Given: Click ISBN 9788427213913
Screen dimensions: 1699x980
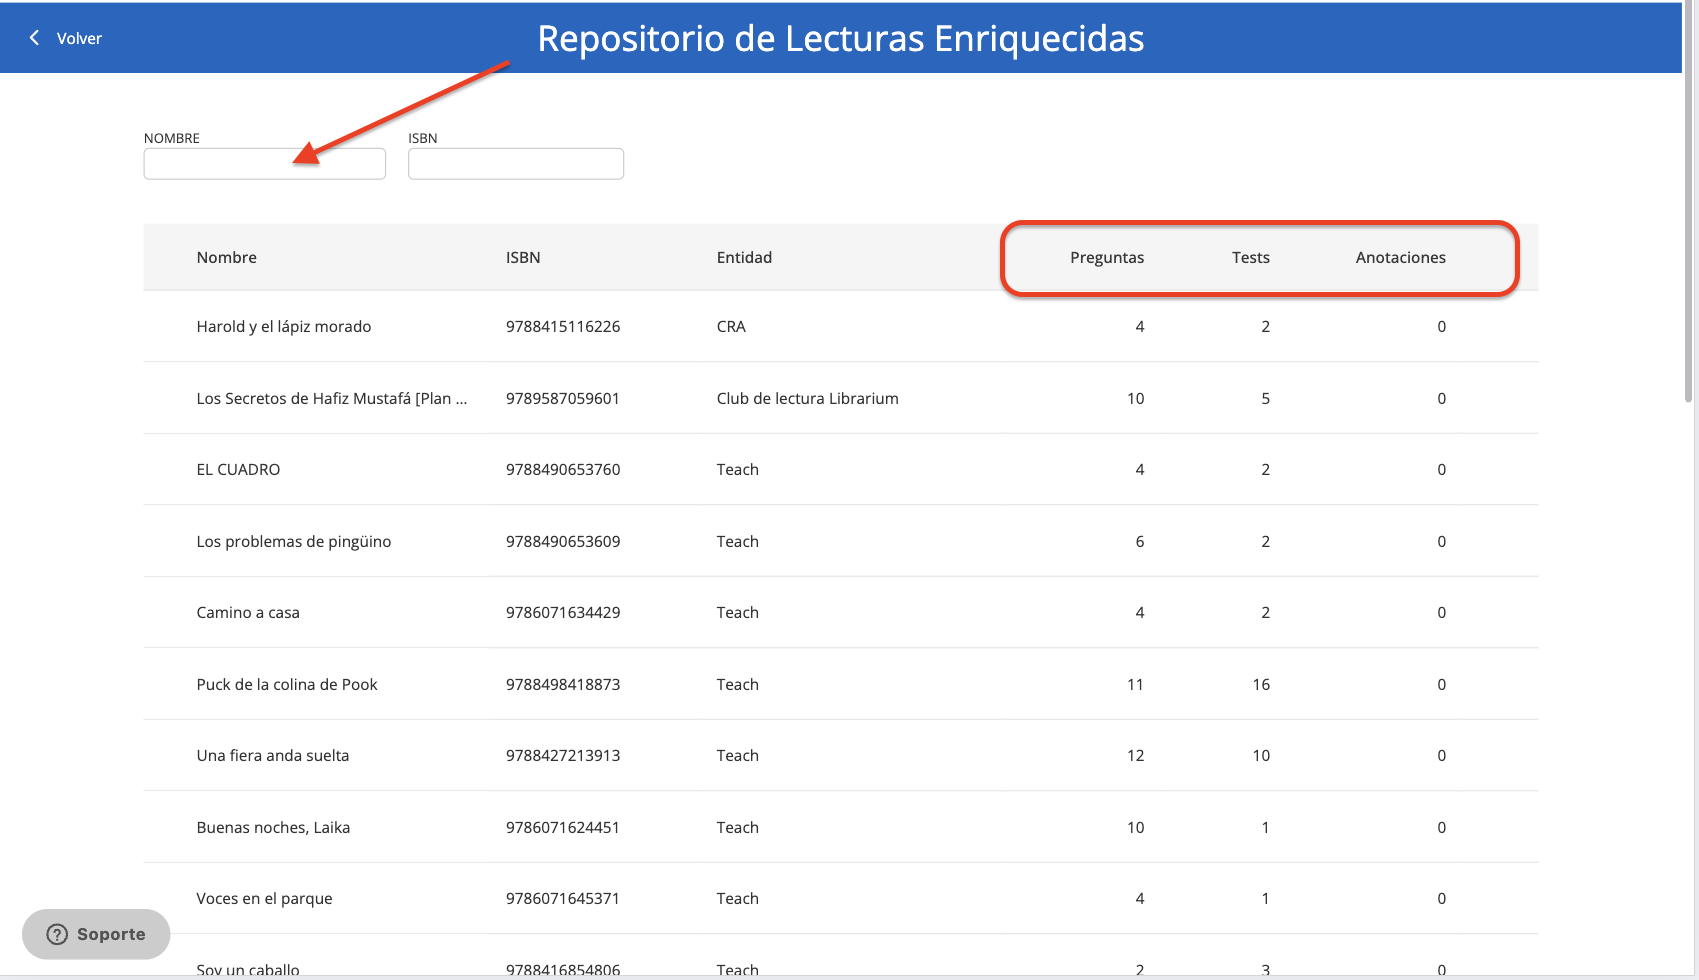Looking at the screenshot, I should click(563, 756).
